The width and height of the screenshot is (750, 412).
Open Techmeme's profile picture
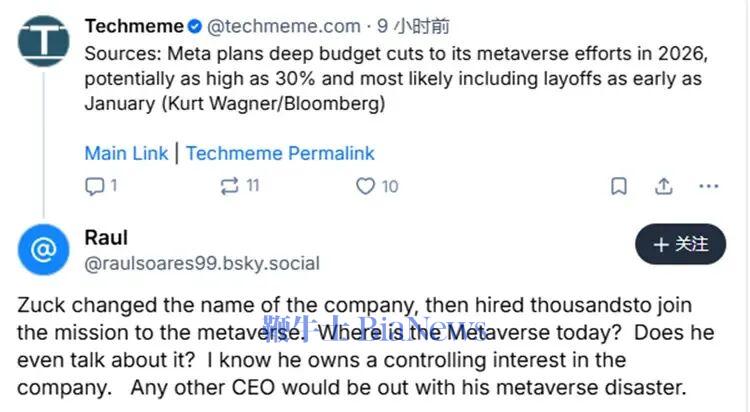(x=43, y=41)
